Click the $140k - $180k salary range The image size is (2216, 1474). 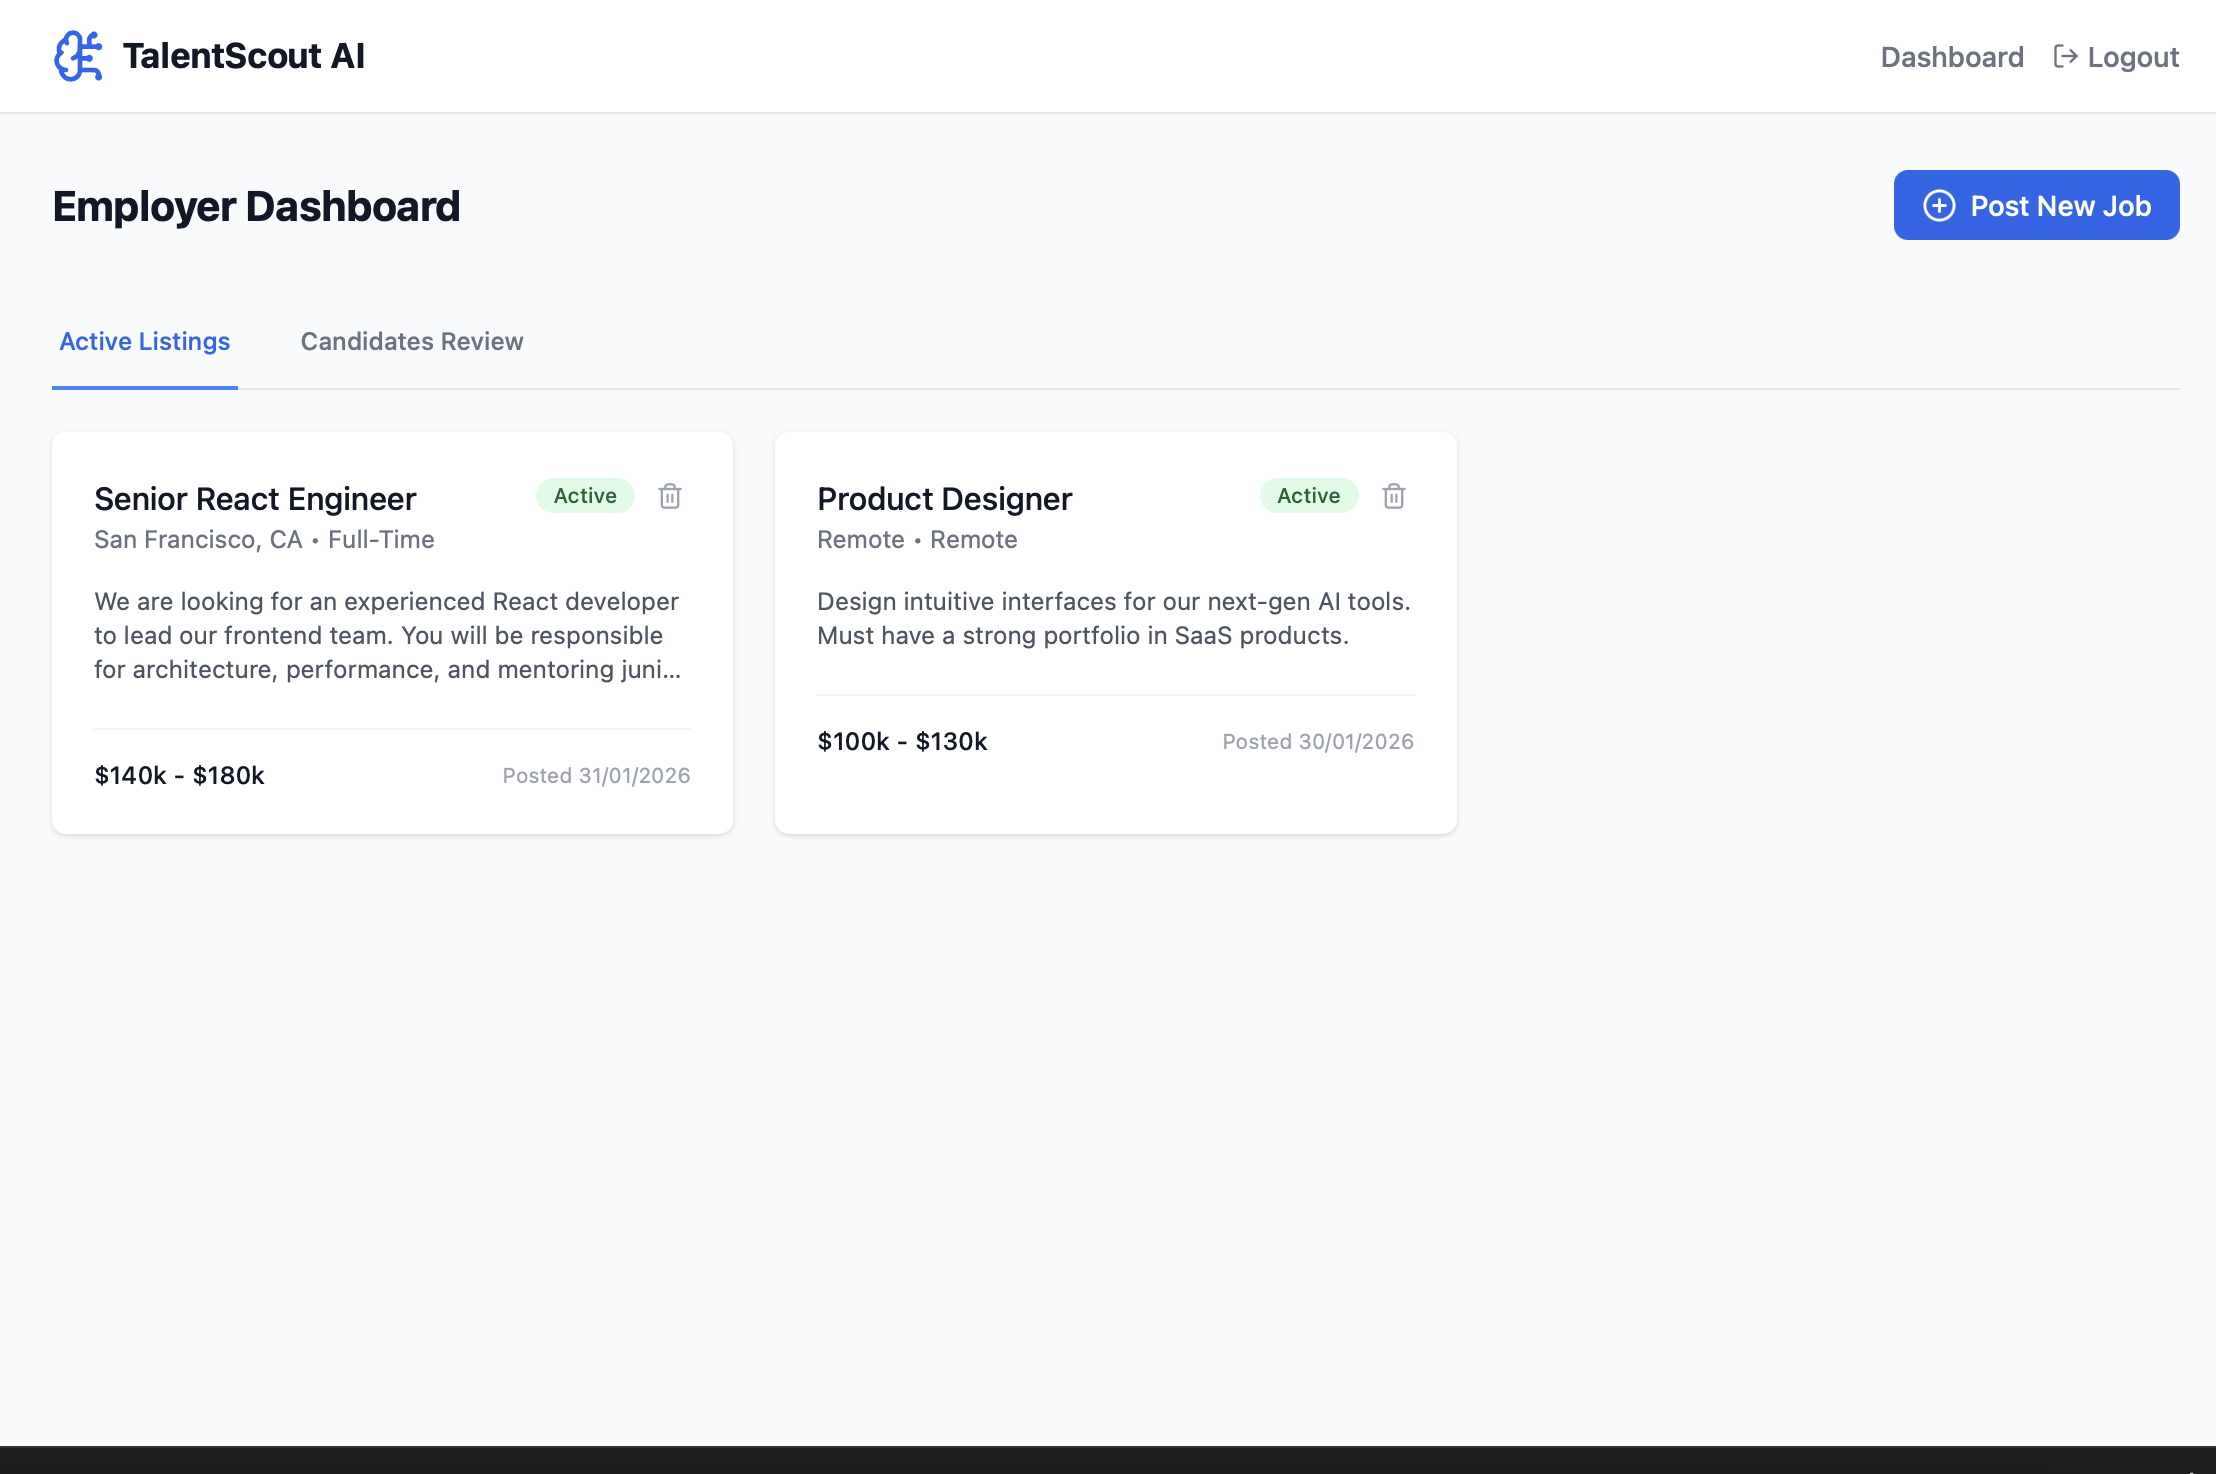(x=179, y=776)
